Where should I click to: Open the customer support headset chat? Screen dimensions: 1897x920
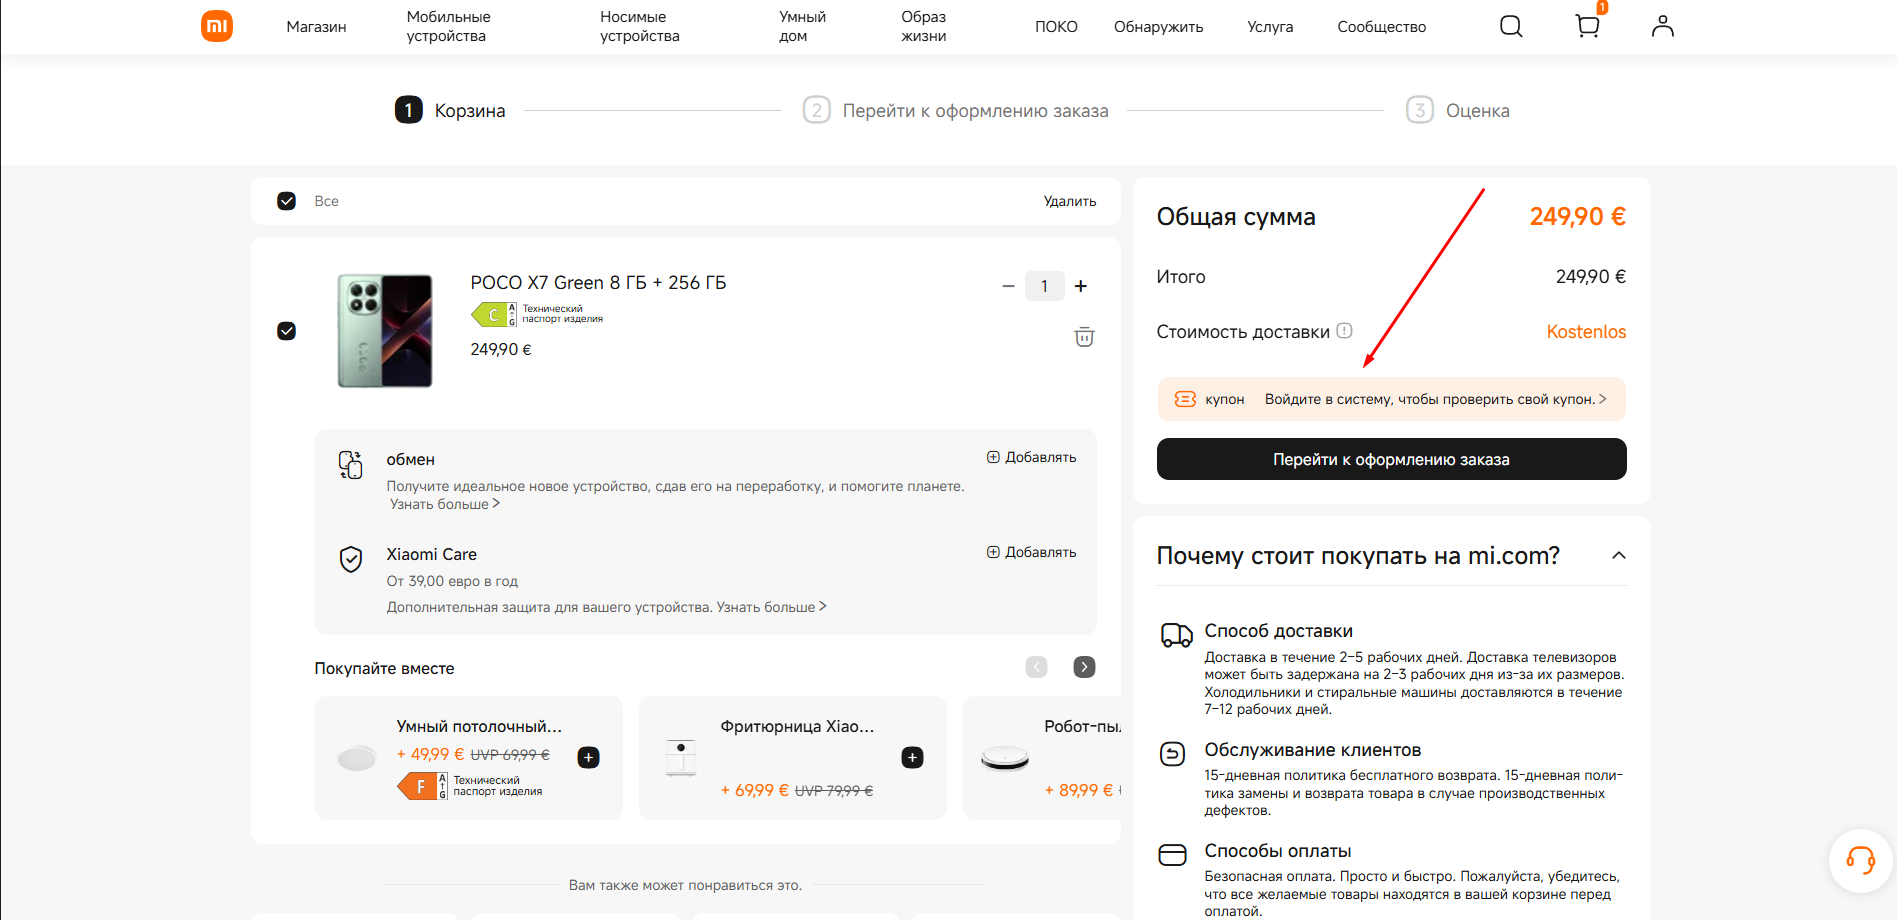click(x=1860, y=860)
